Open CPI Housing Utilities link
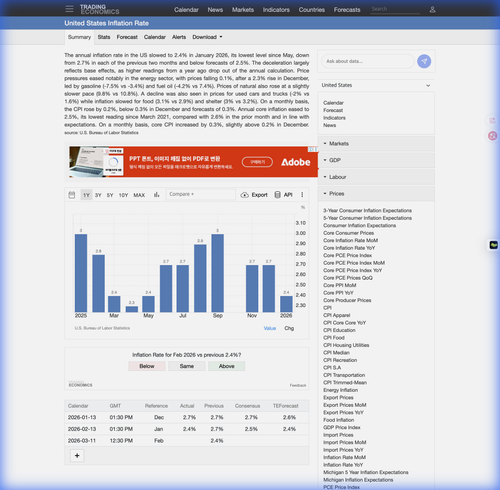The image size is (500, 490). 346,345
